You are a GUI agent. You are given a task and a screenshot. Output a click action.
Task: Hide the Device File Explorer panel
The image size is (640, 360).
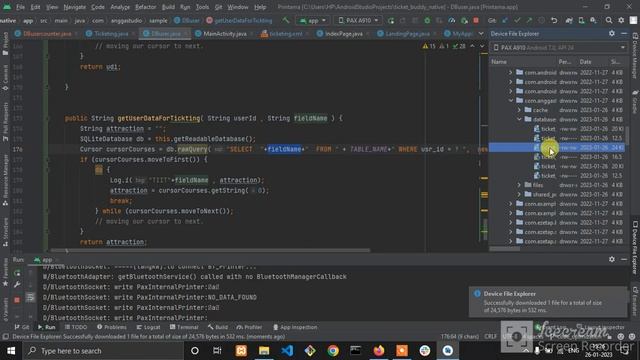[x=624, y=33]
